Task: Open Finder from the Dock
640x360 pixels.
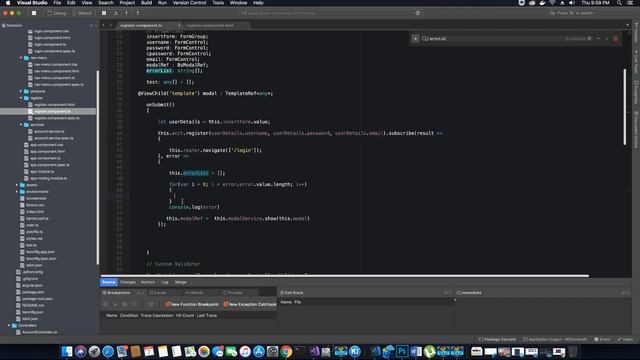Action: (x=67, y=351)
